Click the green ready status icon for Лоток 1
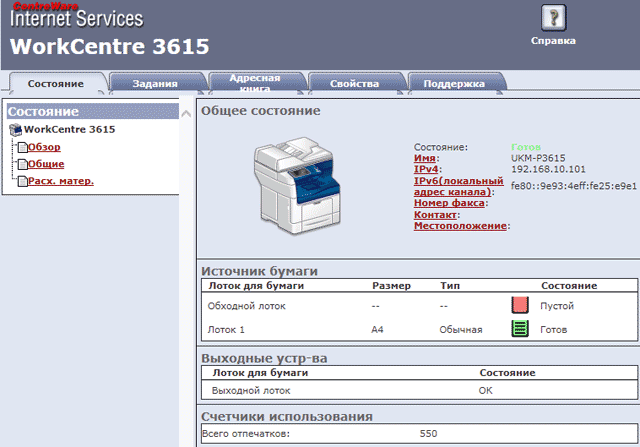This screenshot has height=447, width=640. 520,329
